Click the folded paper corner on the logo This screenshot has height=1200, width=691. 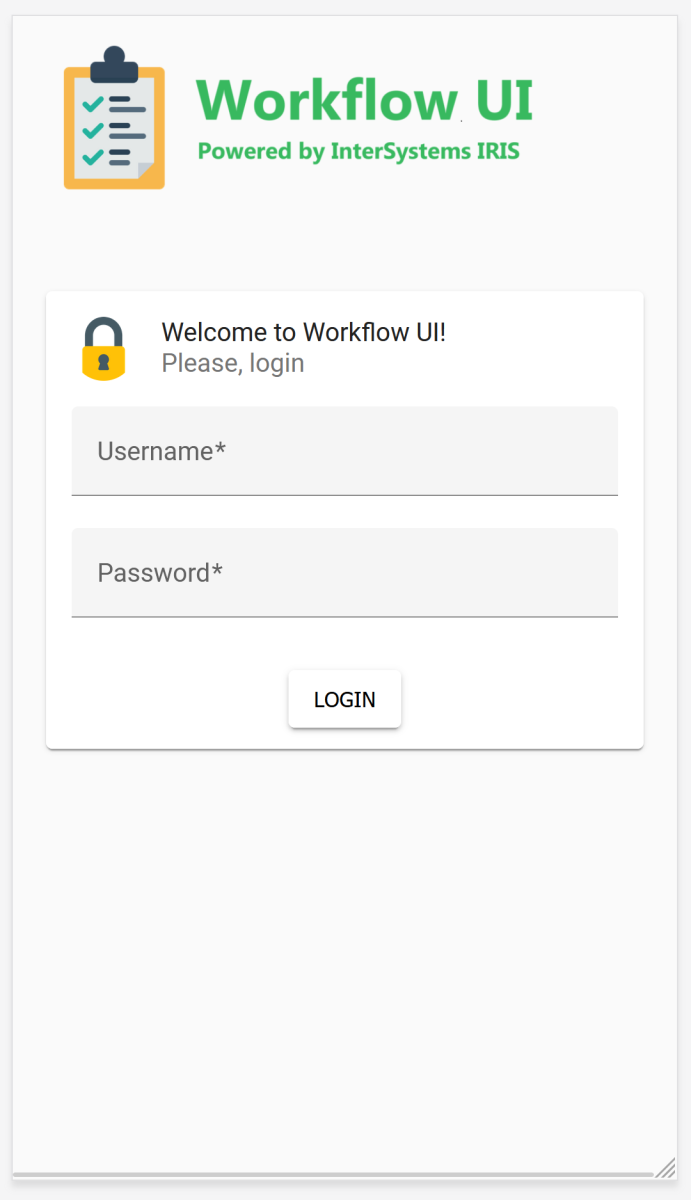pos(146,171)
